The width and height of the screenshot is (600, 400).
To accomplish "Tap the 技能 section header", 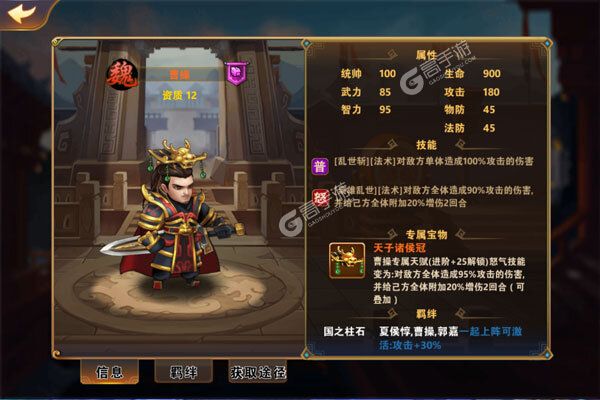I will pos(426,145).
